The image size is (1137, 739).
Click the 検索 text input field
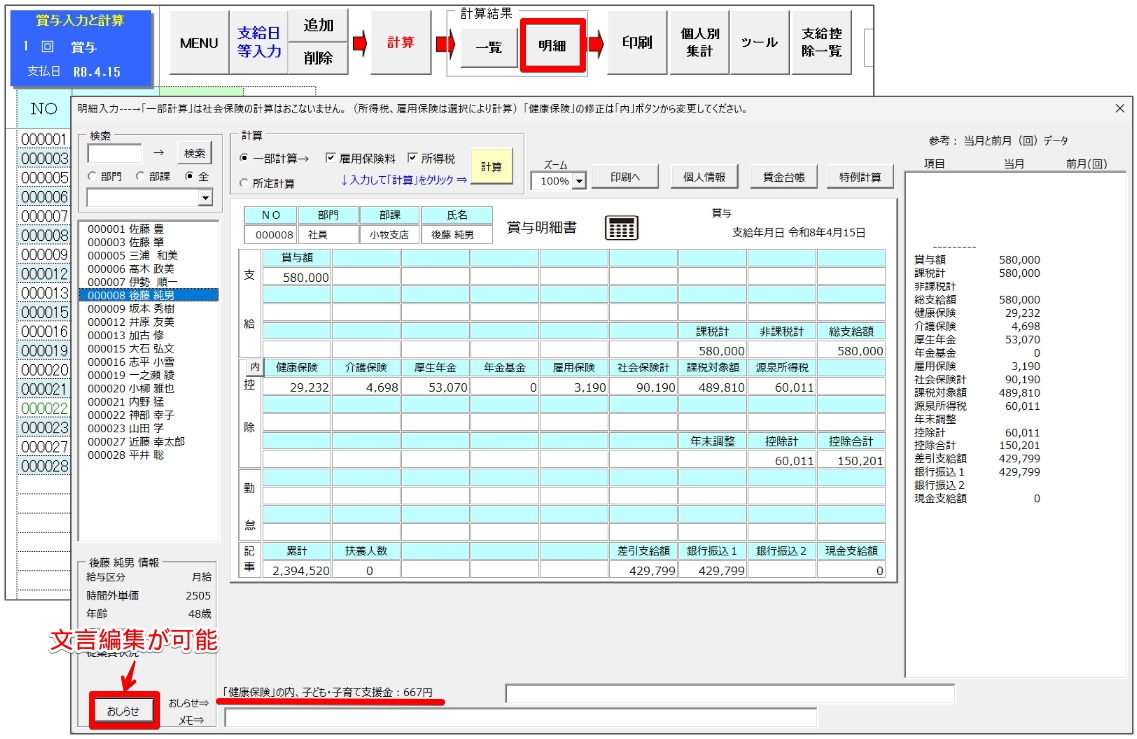pos(114,153)
